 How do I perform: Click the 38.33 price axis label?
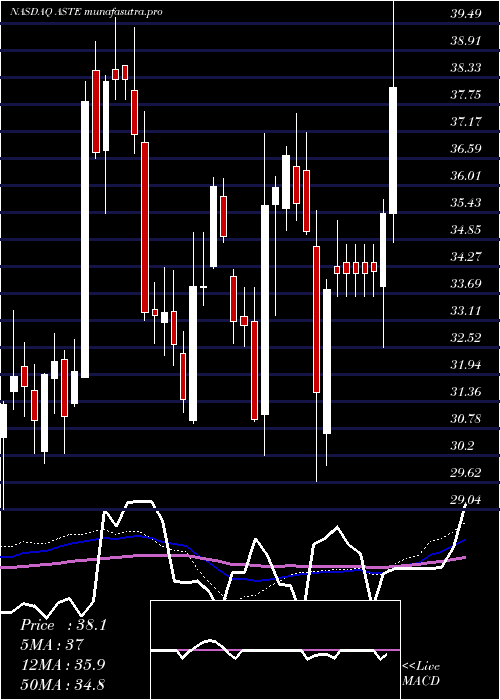(466, 68)
